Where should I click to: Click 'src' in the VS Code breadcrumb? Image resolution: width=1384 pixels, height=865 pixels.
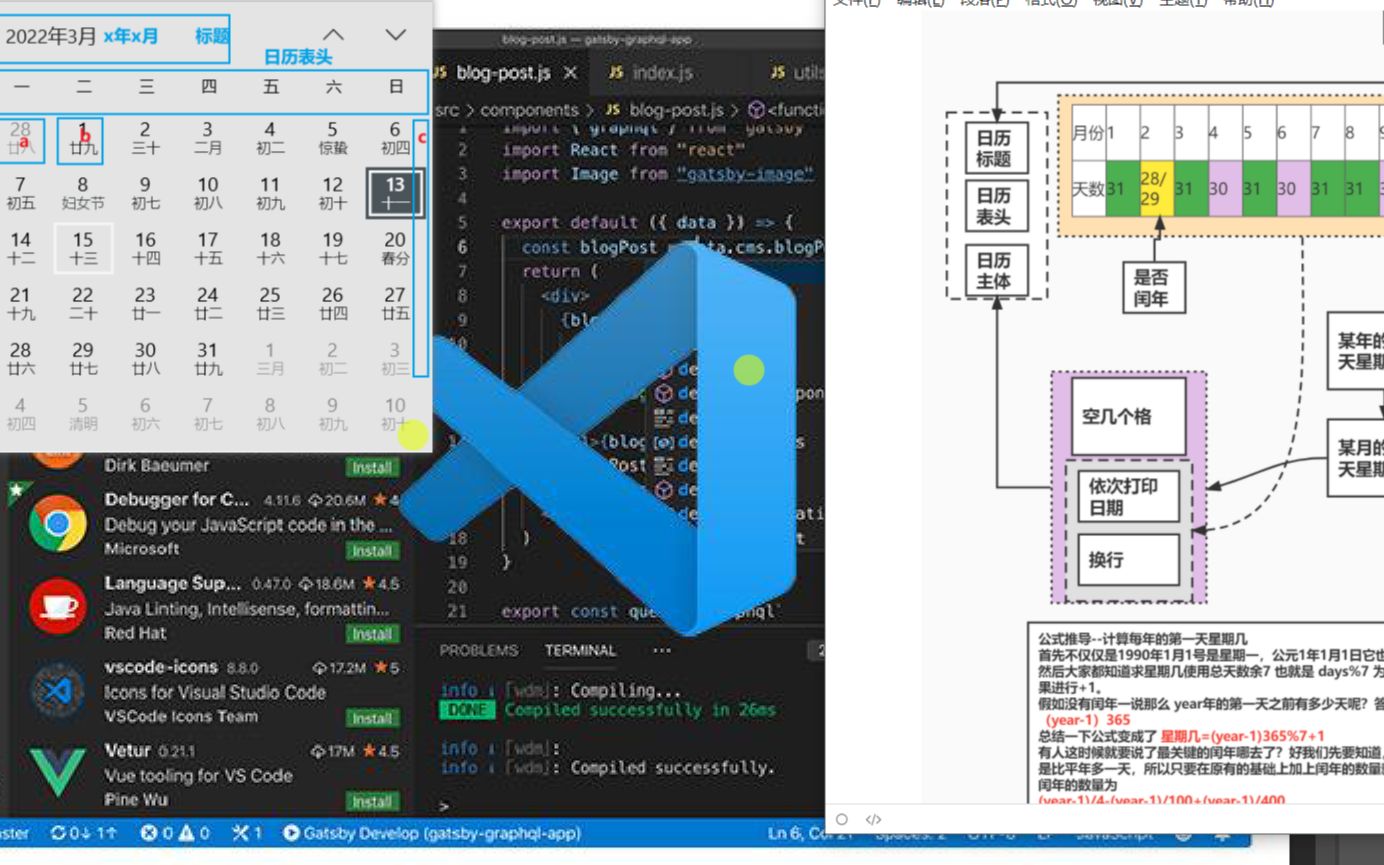pyautogui.click(x=447, y=110)
